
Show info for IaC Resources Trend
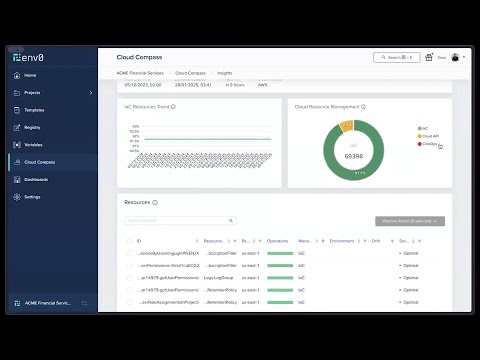(x=173, y=107)
